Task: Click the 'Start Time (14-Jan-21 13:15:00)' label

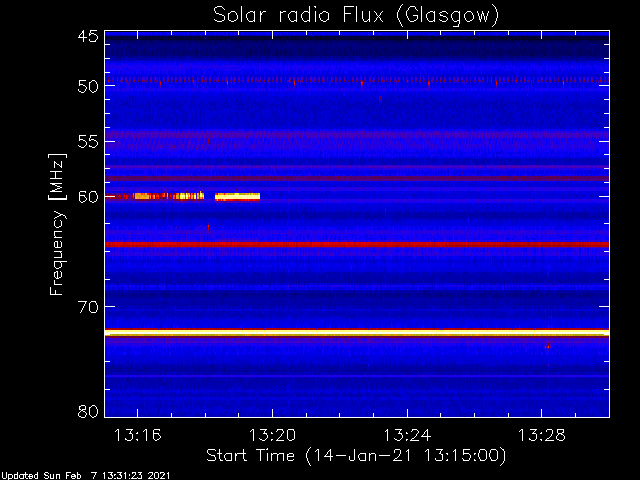Action: pos(356,456)
